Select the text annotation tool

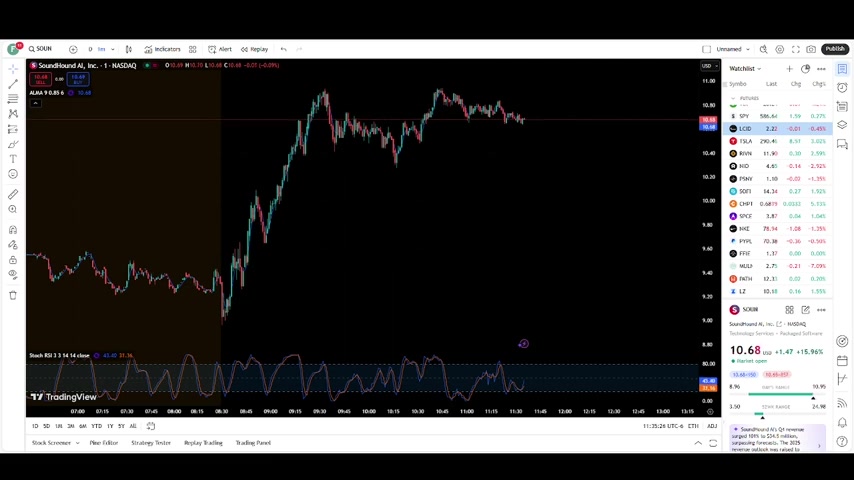13,159
